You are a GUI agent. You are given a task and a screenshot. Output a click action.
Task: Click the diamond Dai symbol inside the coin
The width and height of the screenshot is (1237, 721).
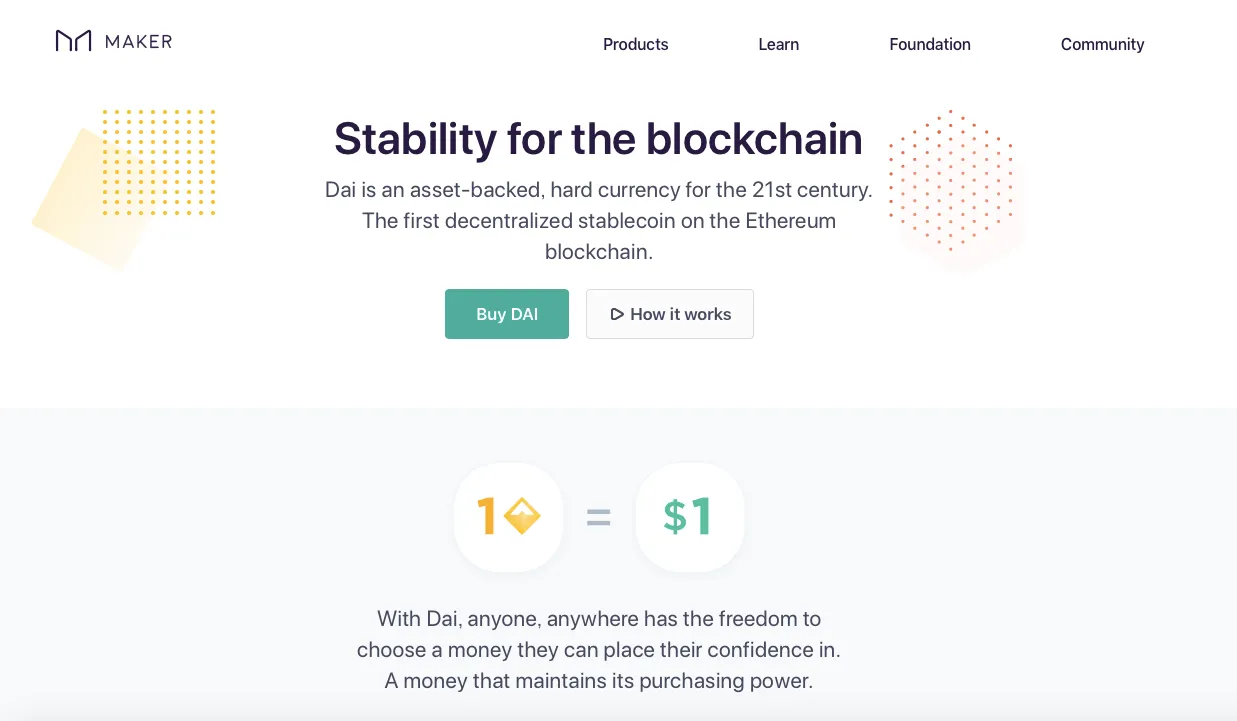[x=522, y=517]
